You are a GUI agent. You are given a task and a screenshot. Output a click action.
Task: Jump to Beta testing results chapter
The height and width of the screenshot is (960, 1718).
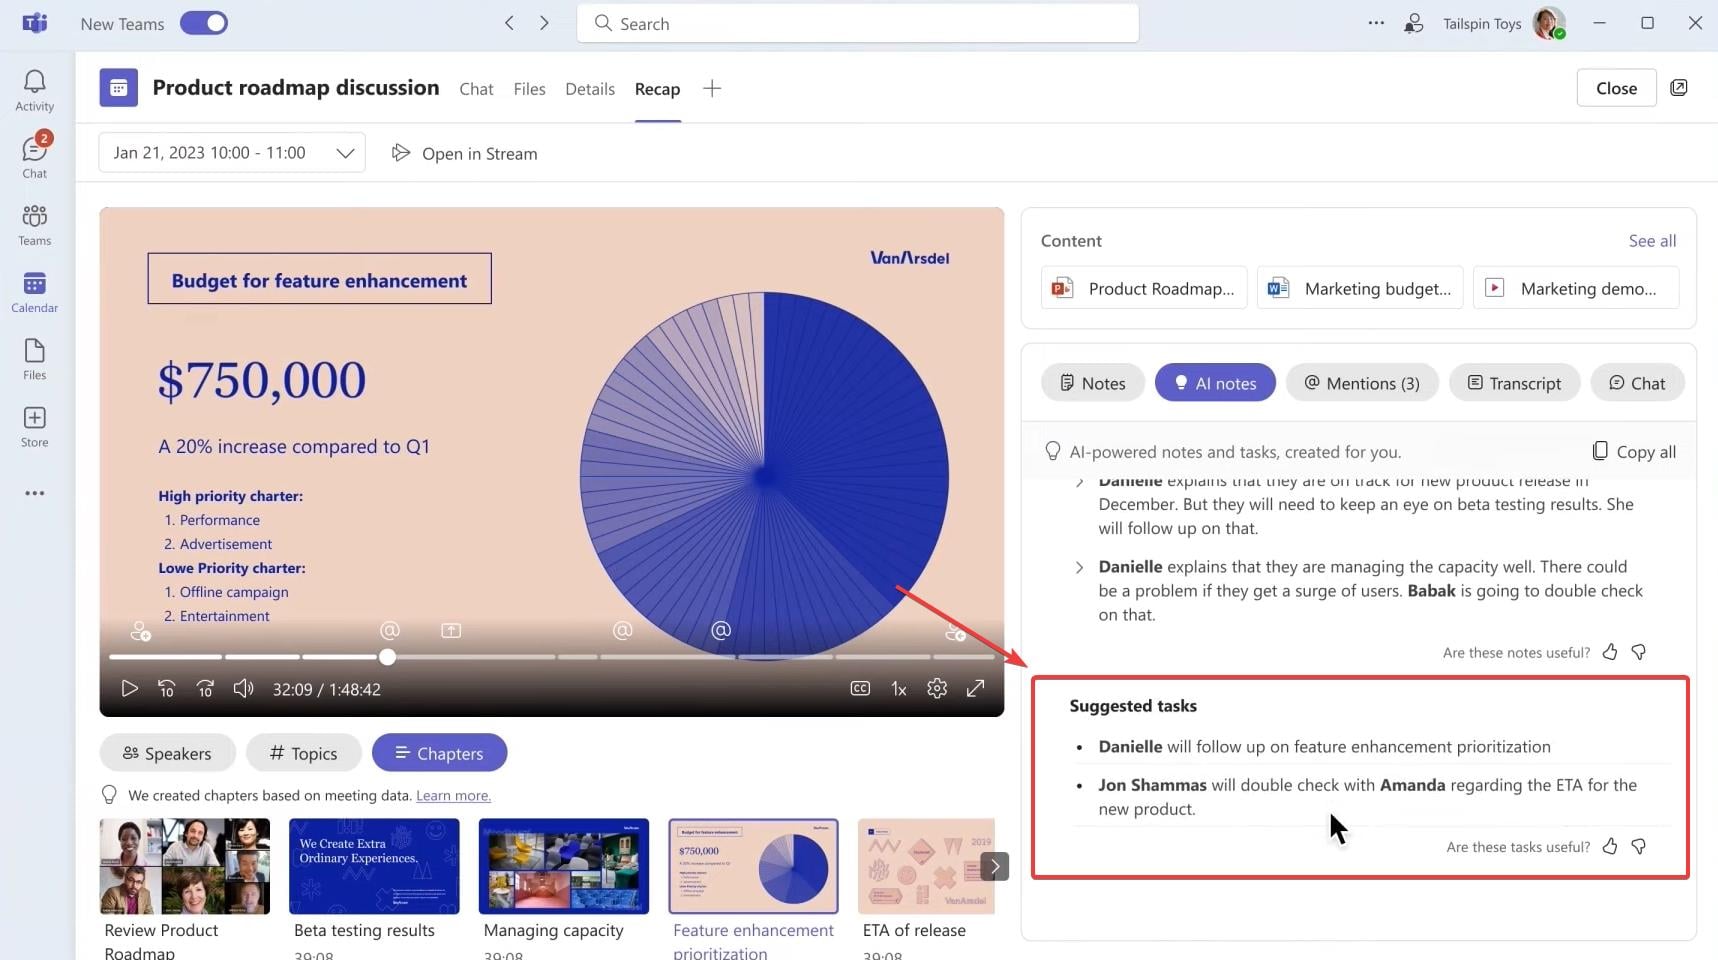coord(374,866)
